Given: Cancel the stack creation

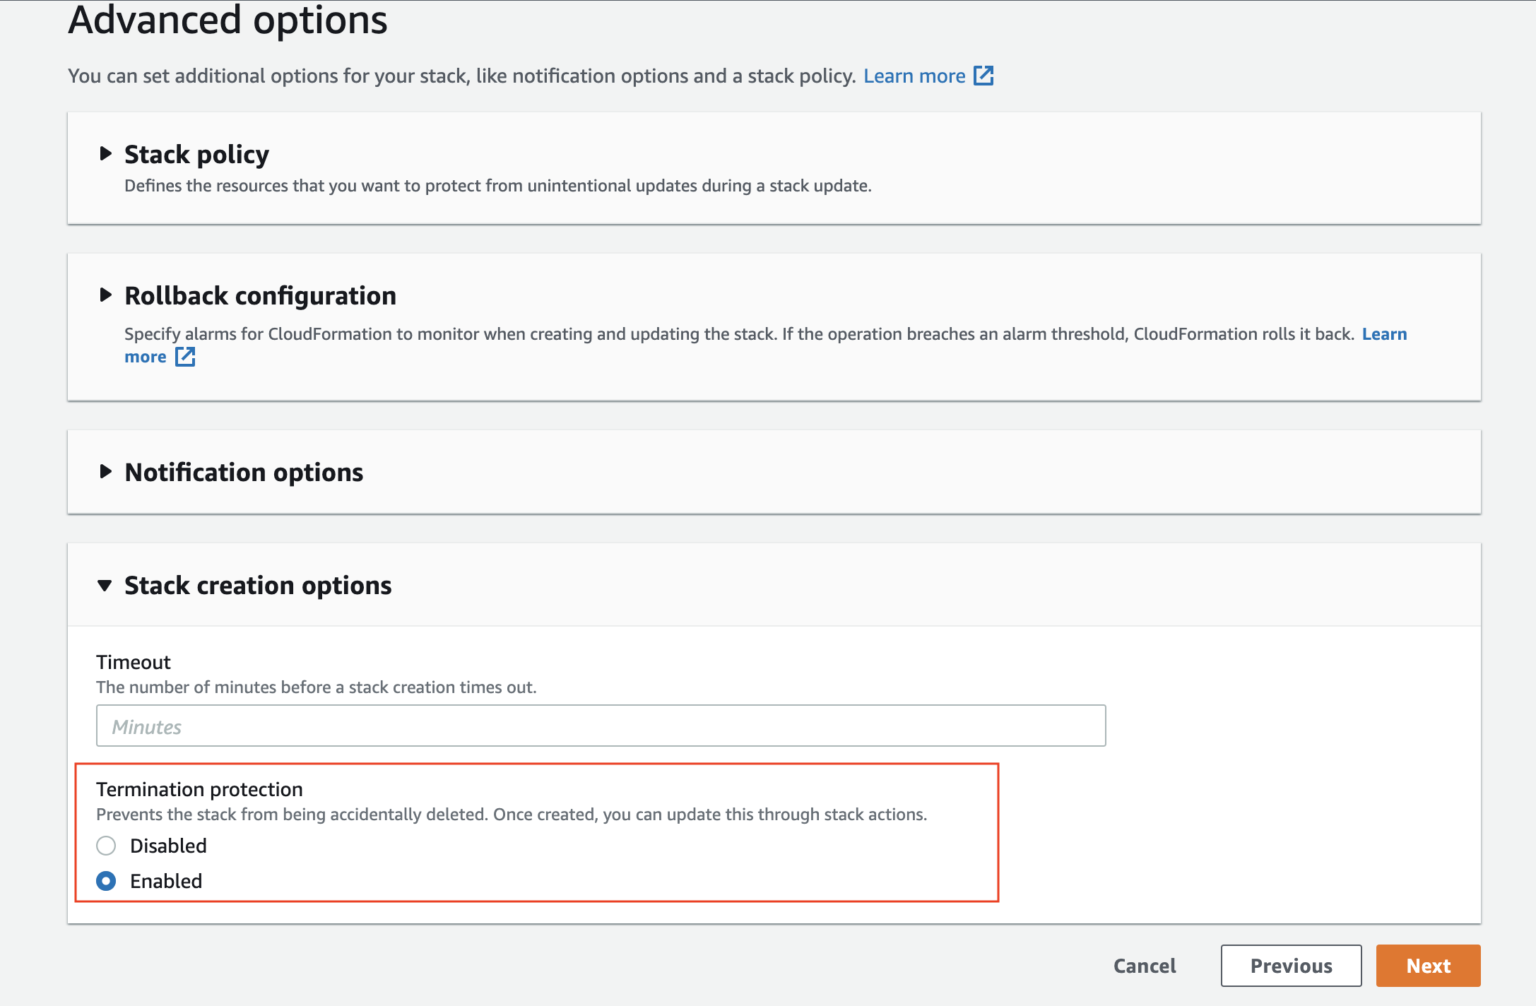Looking at the screenshot, I should pyautogui.click(x=1144, y=965).
